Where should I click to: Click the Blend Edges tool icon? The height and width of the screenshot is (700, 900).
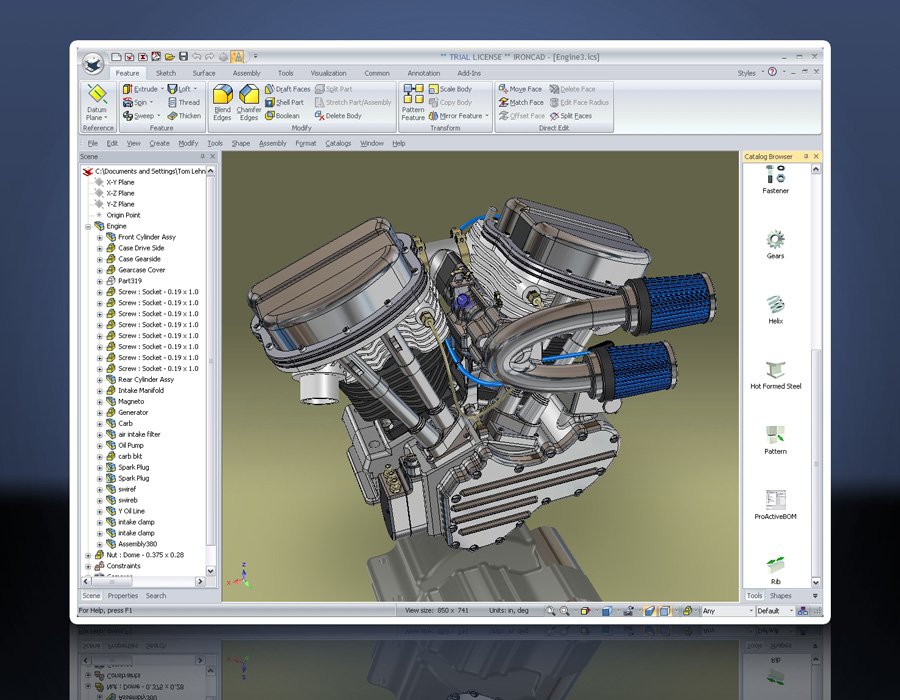pos(222,96)
